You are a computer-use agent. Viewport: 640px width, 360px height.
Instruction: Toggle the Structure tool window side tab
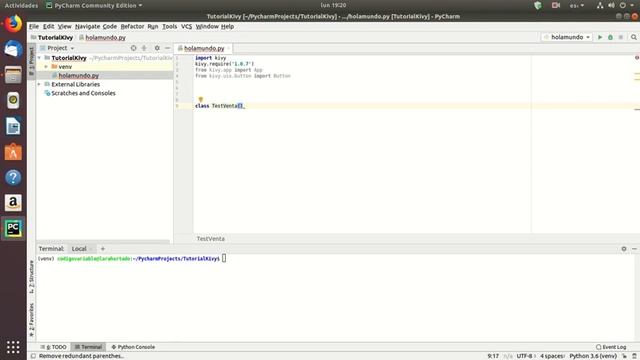click(31, 276)
